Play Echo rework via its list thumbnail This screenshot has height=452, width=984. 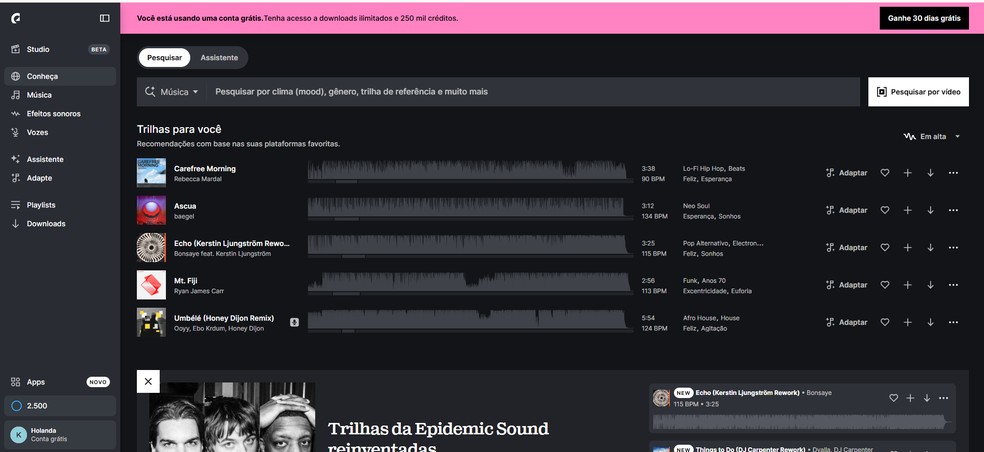click(x=151, y=247)
